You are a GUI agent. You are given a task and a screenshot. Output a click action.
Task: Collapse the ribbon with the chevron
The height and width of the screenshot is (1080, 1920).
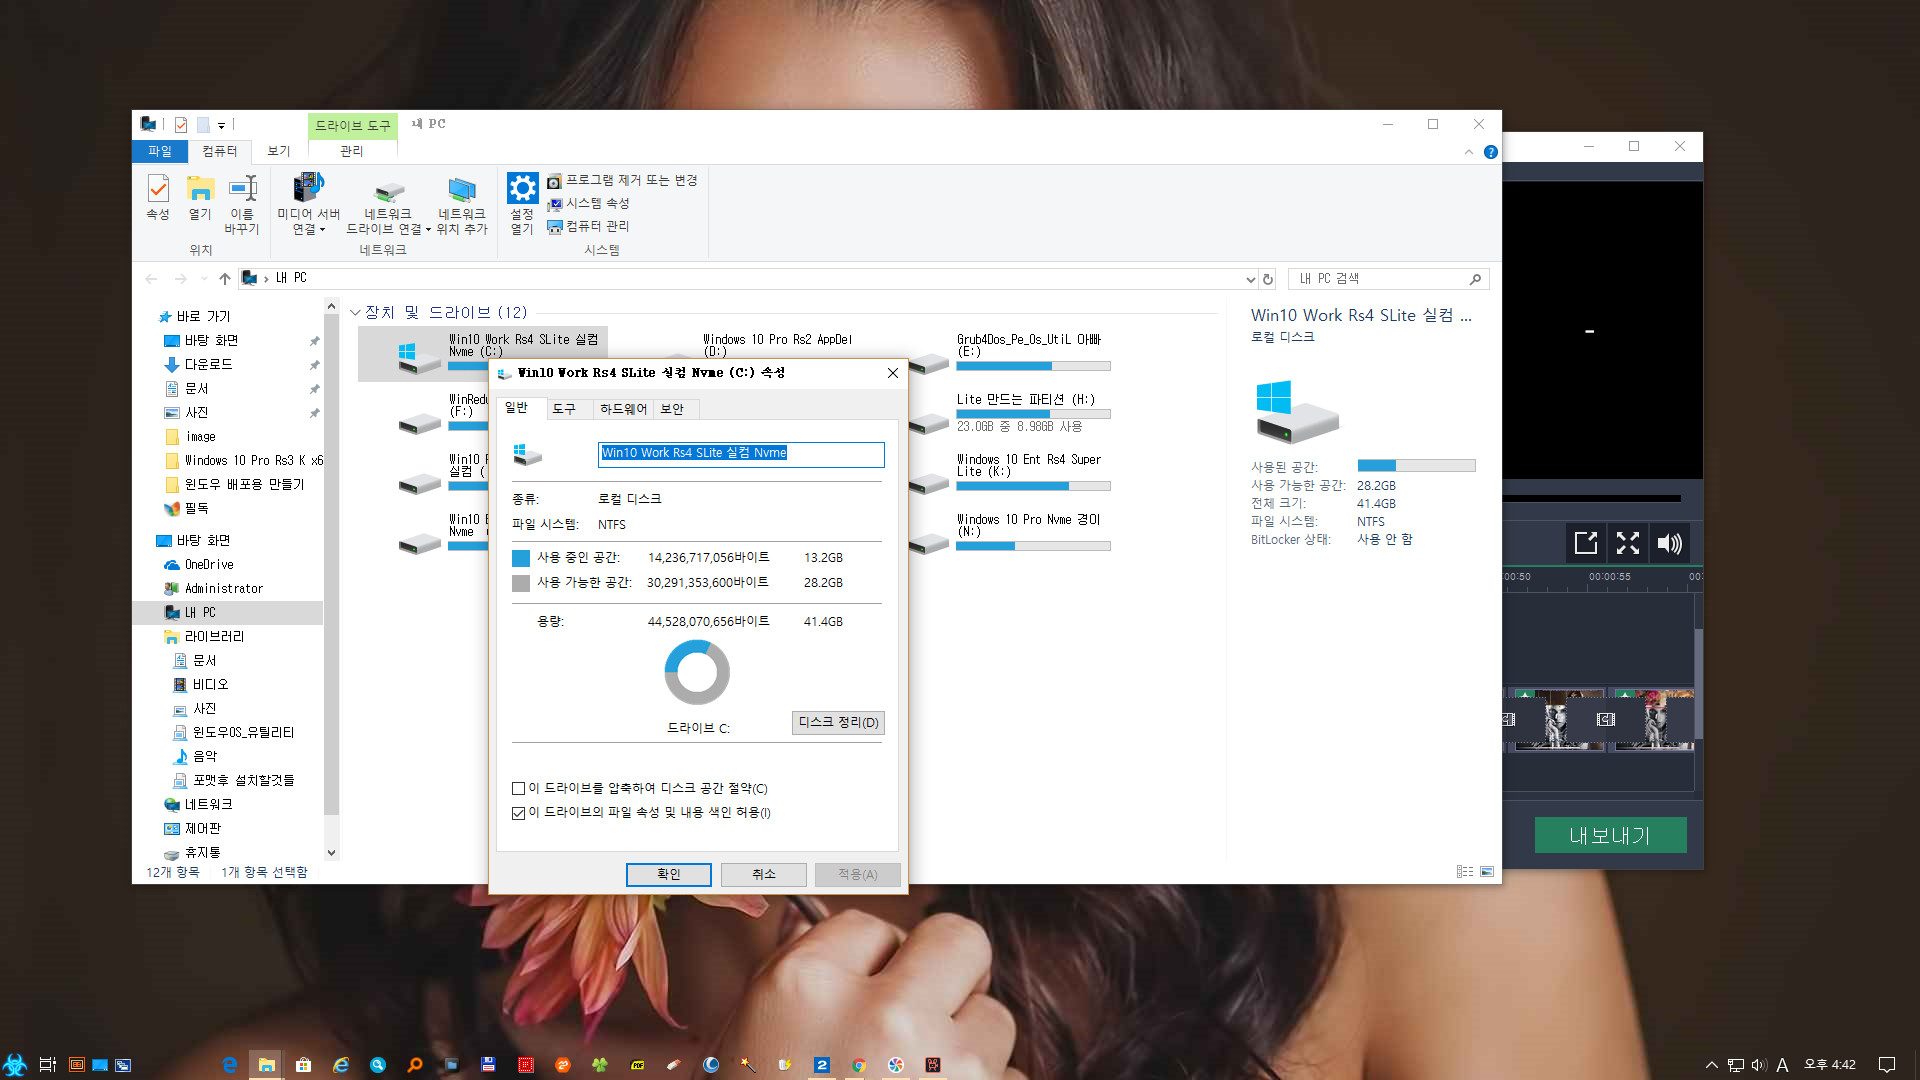coord(1468,152)
